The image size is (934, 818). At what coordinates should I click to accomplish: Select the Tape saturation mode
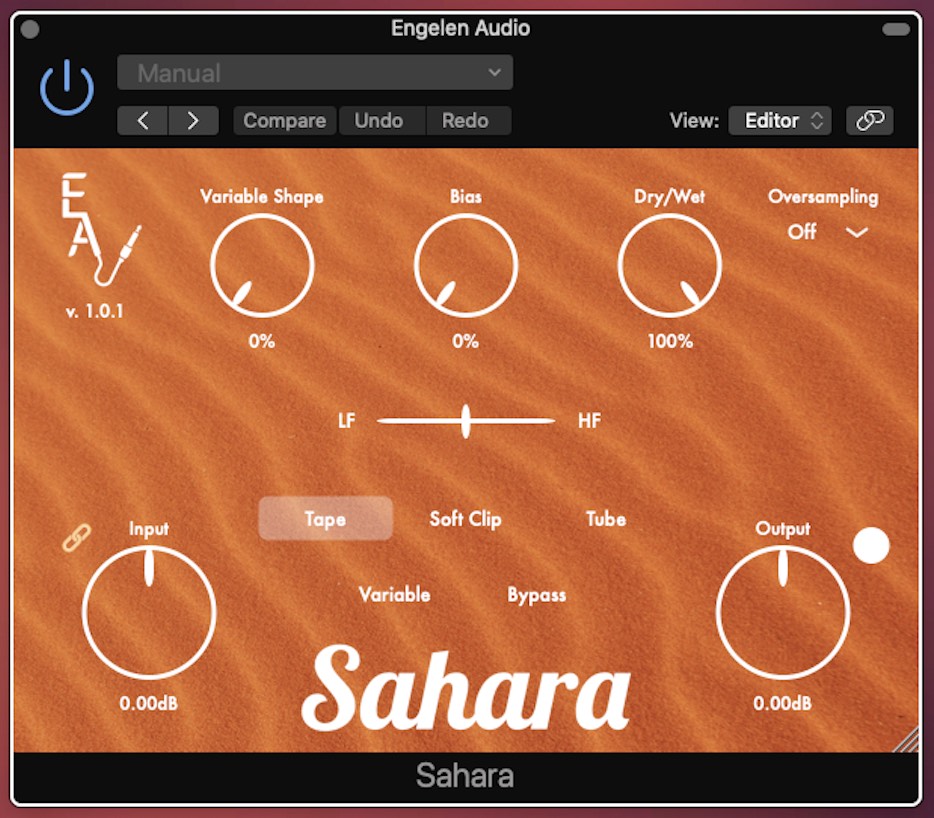point(325,518)
